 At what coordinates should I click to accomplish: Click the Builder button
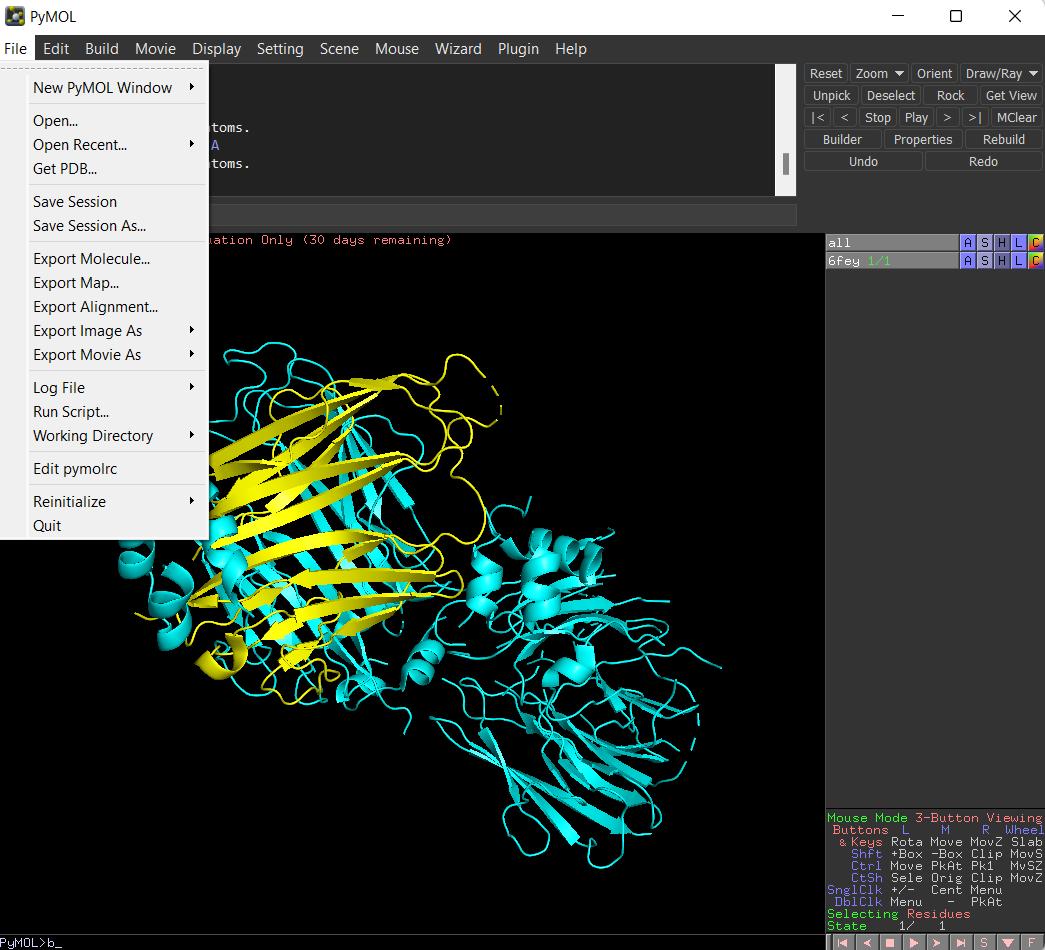pos(842,140)
